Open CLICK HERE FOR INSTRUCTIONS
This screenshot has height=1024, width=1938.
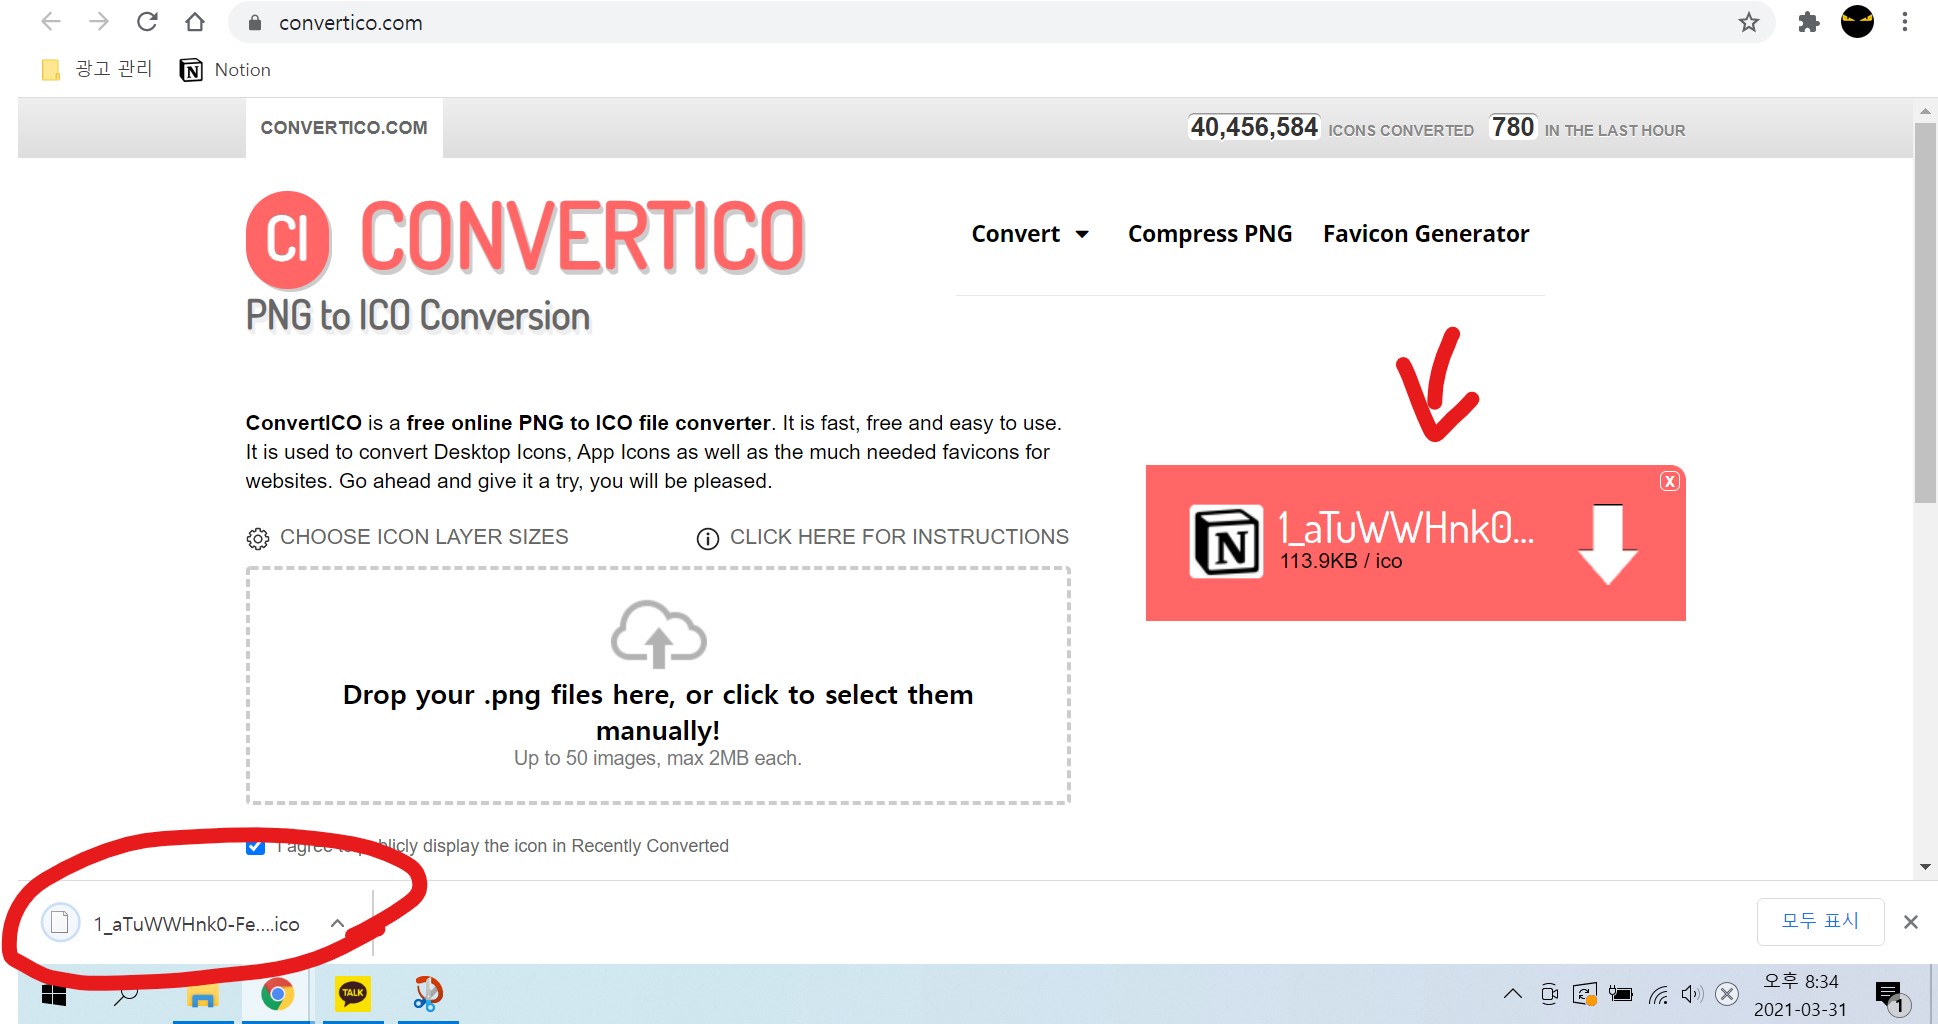click(899, 537)
